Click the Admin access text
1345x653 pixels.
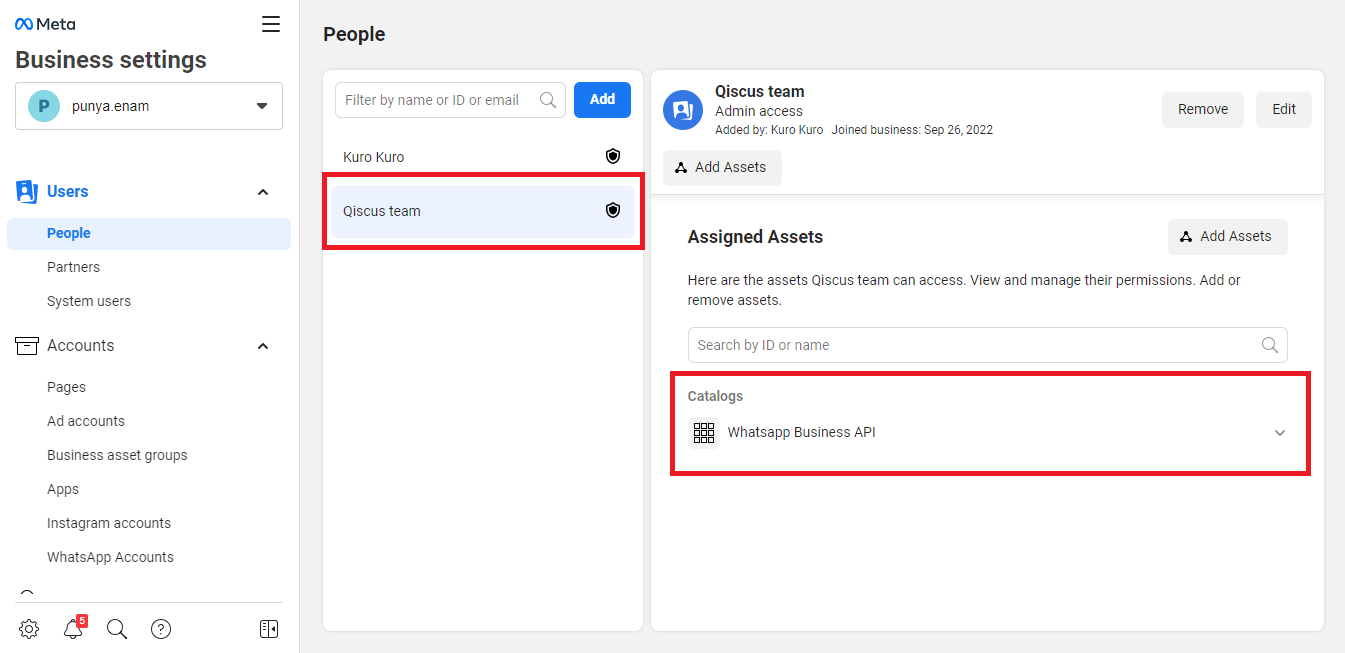pyautogui.click(x=759, y=111)
